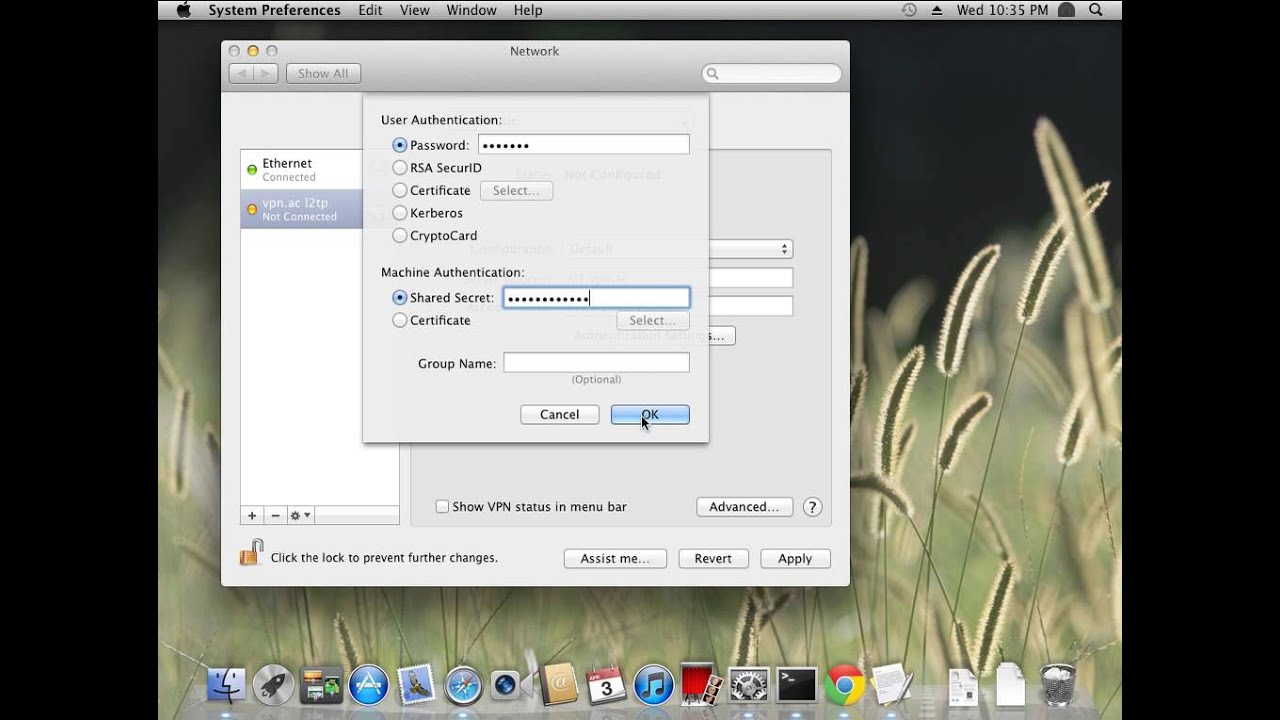Add a network service with plus button
Image resolution: width=1280 pixels, height=720 pixels.
(252, 515)
